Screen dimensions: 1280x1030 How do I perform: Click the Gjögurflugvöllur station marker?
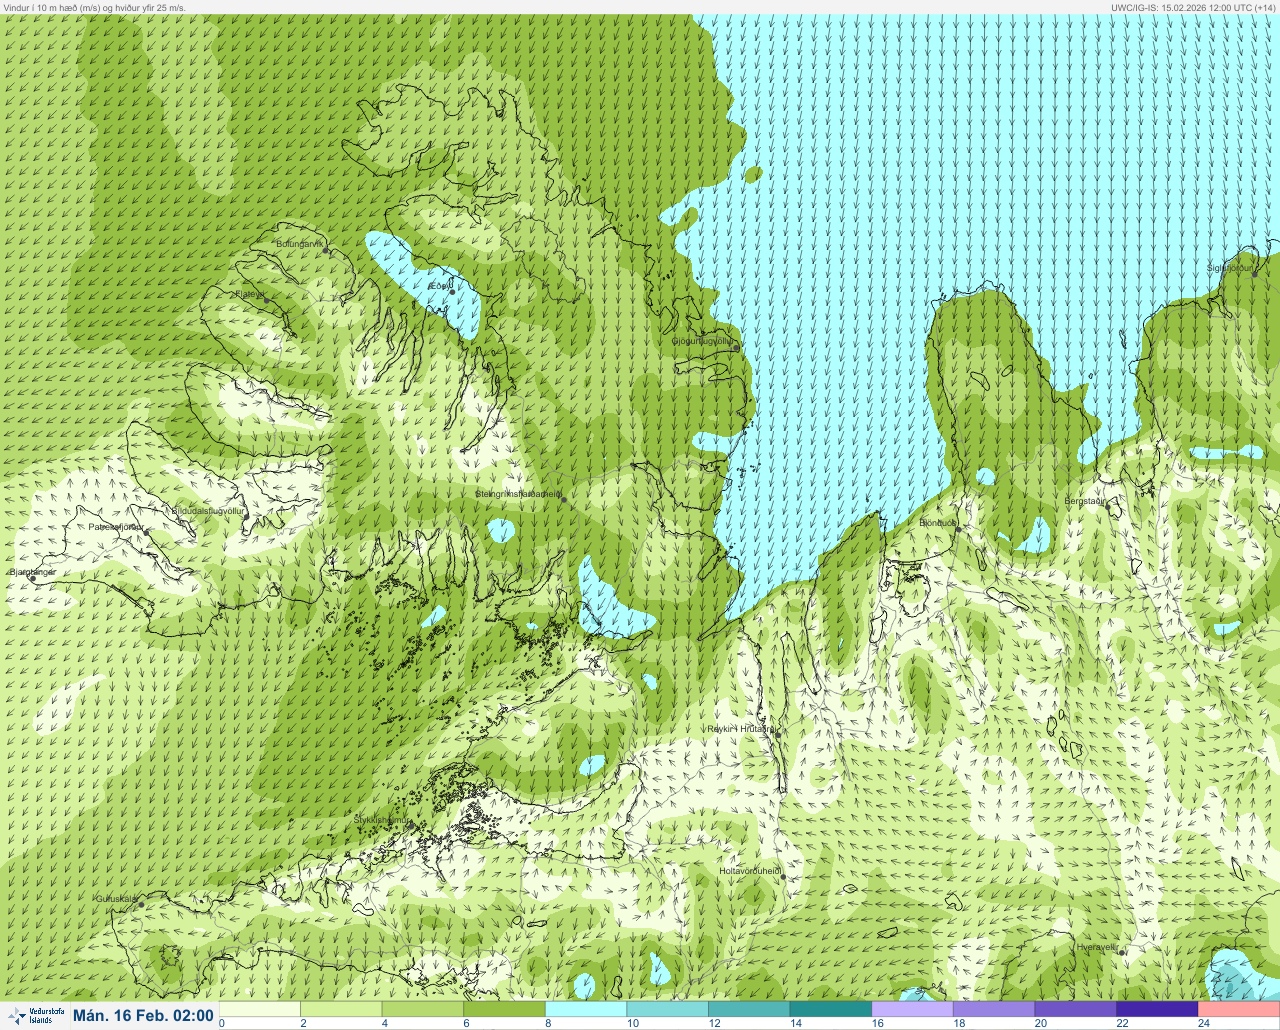pos(736,348)
